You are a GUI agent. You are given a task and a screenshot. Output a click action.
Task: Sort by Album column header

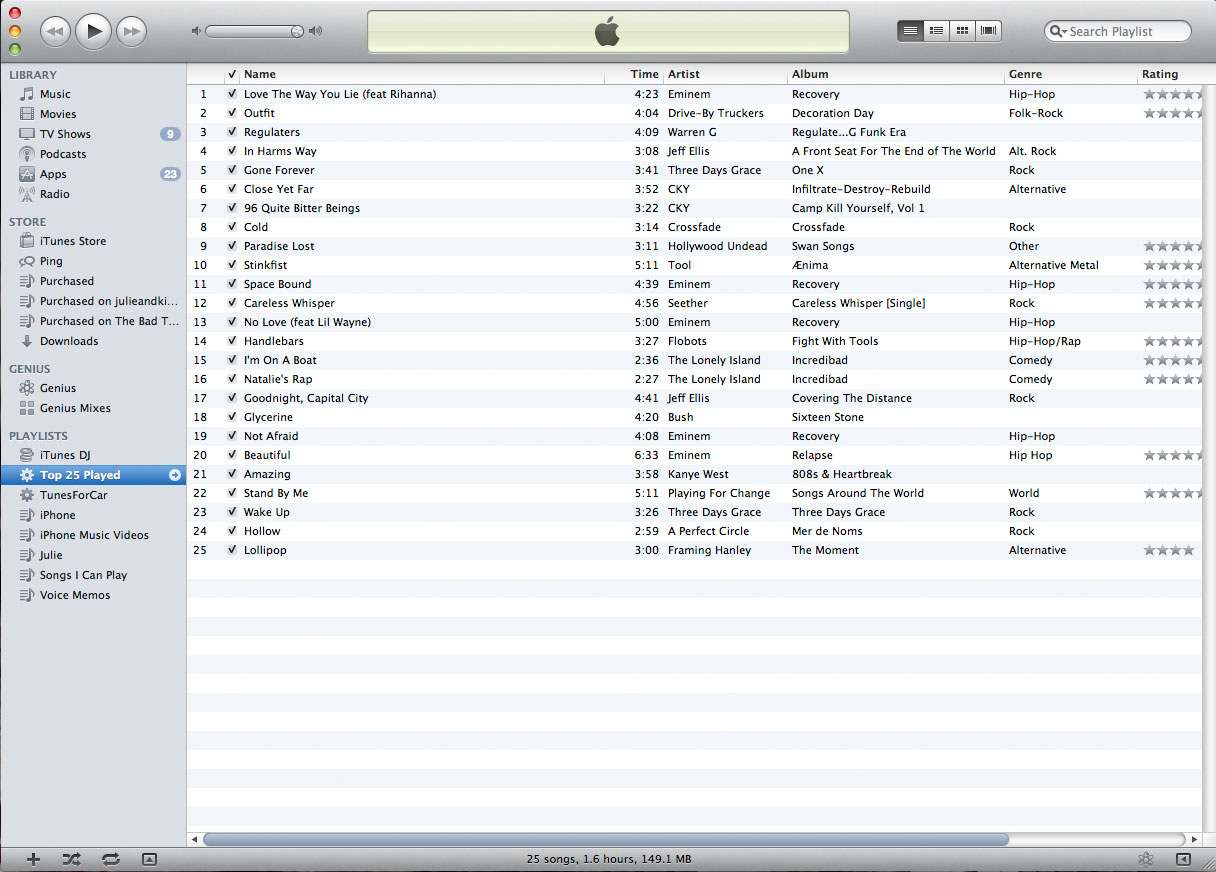(x=896, y=74)
